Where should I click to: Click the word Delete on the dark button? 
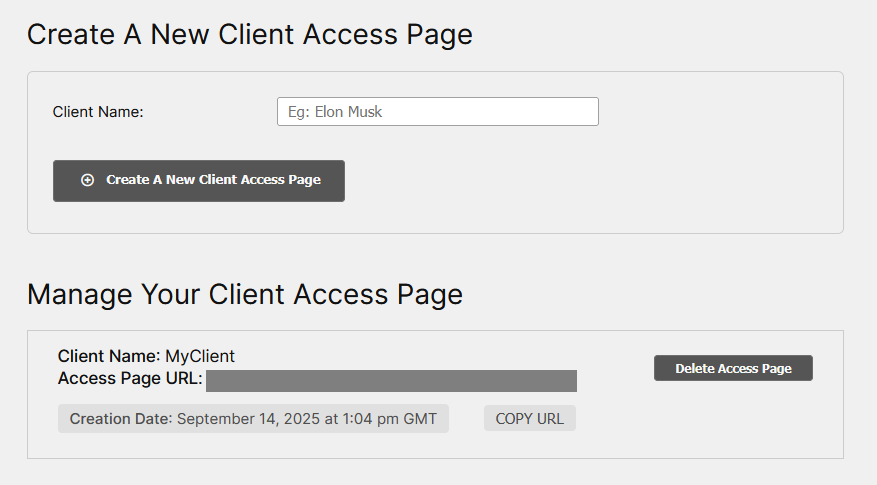[695, 368]
